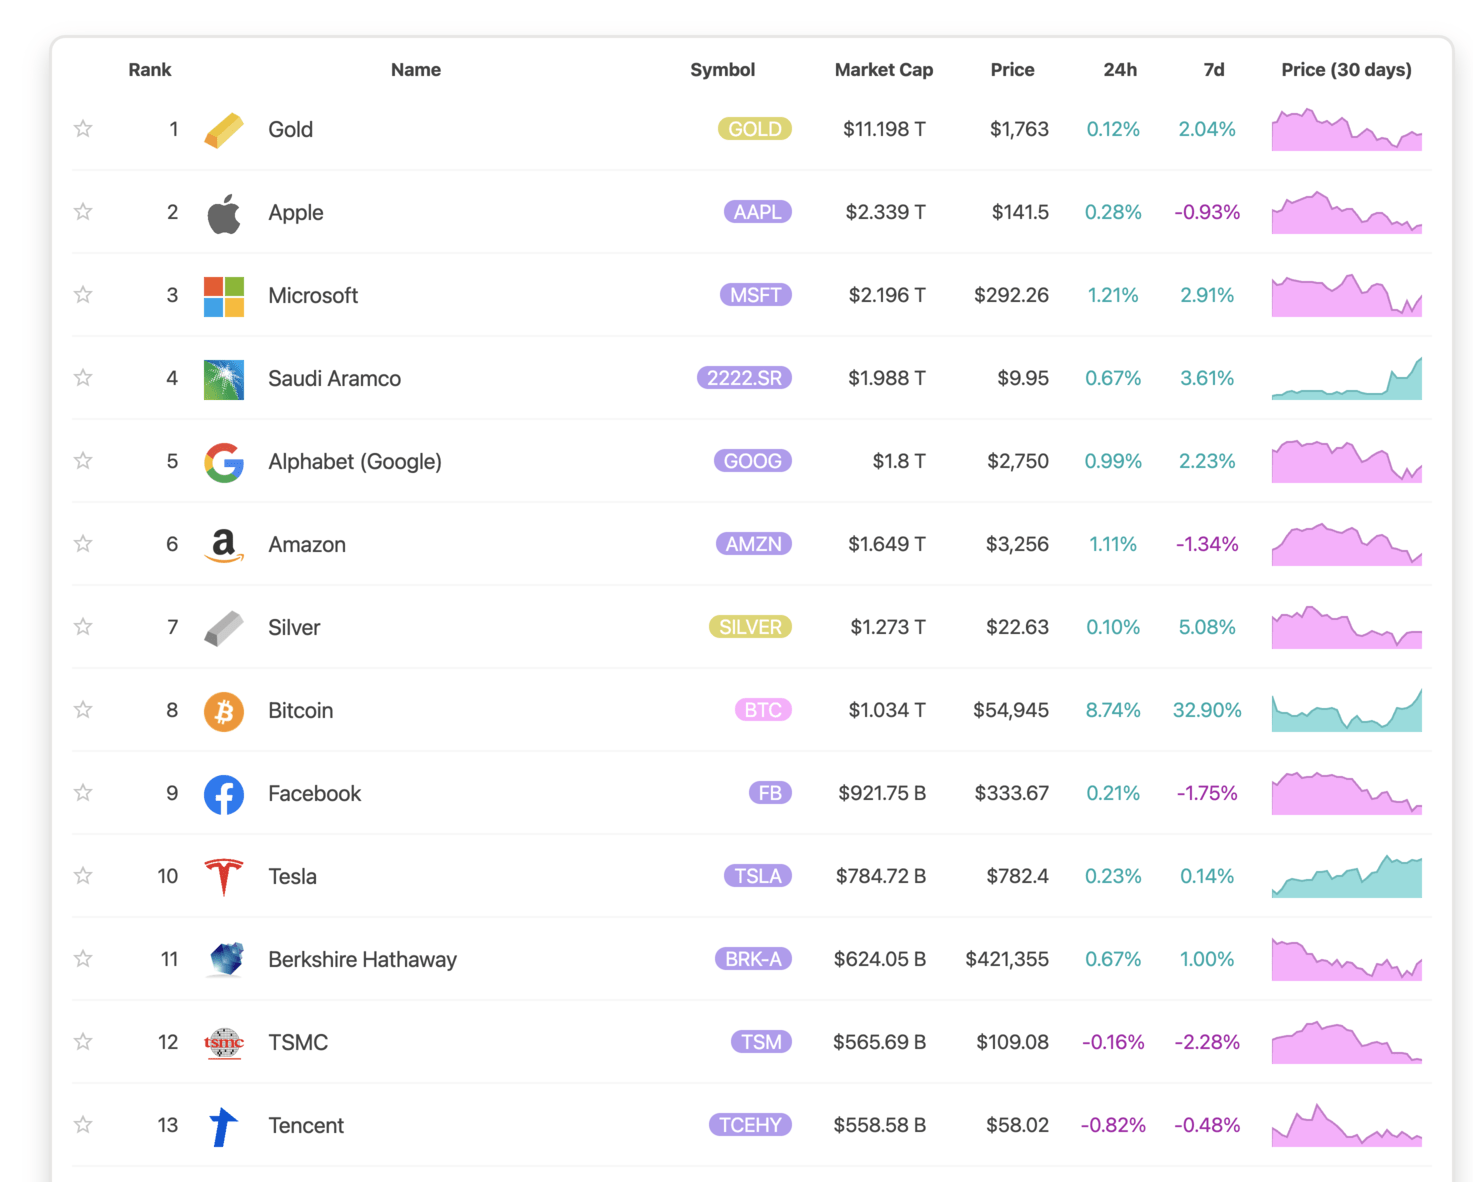
Task: Click the purple AAPL symbol badge
Action: [757, 212]
